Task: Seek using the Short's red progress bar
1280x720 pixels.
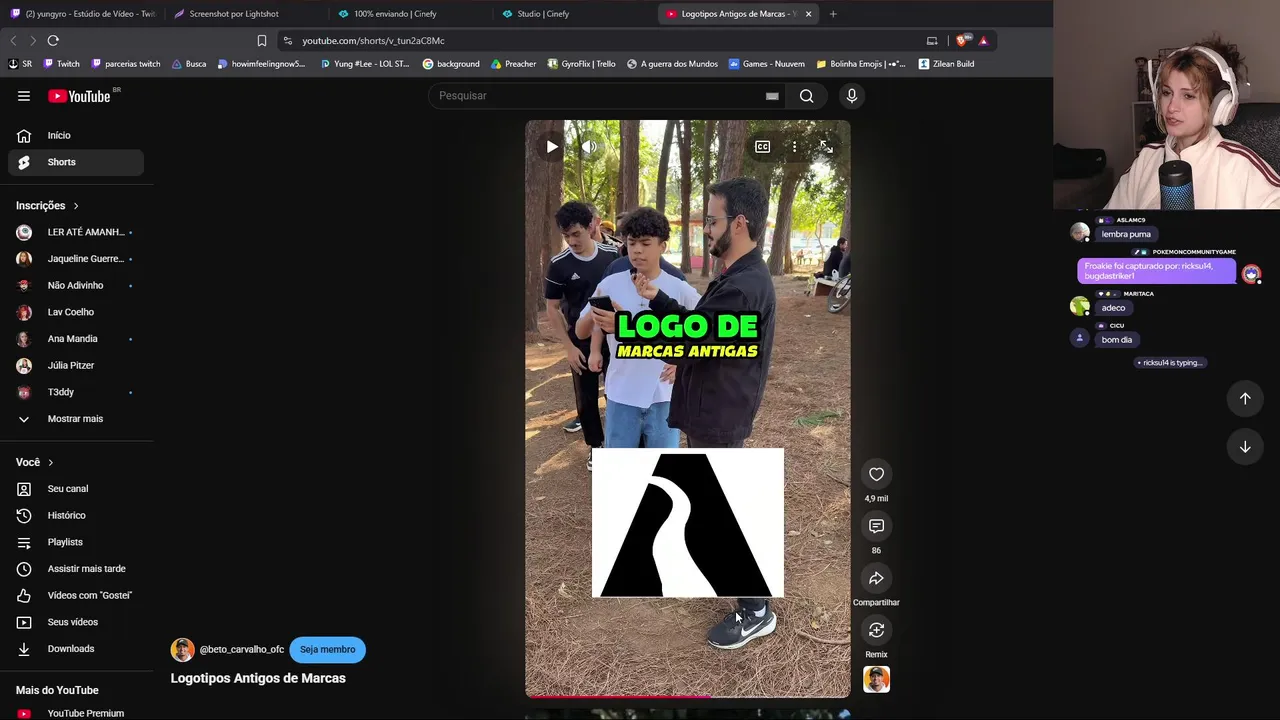Action: tap(688, 695)
